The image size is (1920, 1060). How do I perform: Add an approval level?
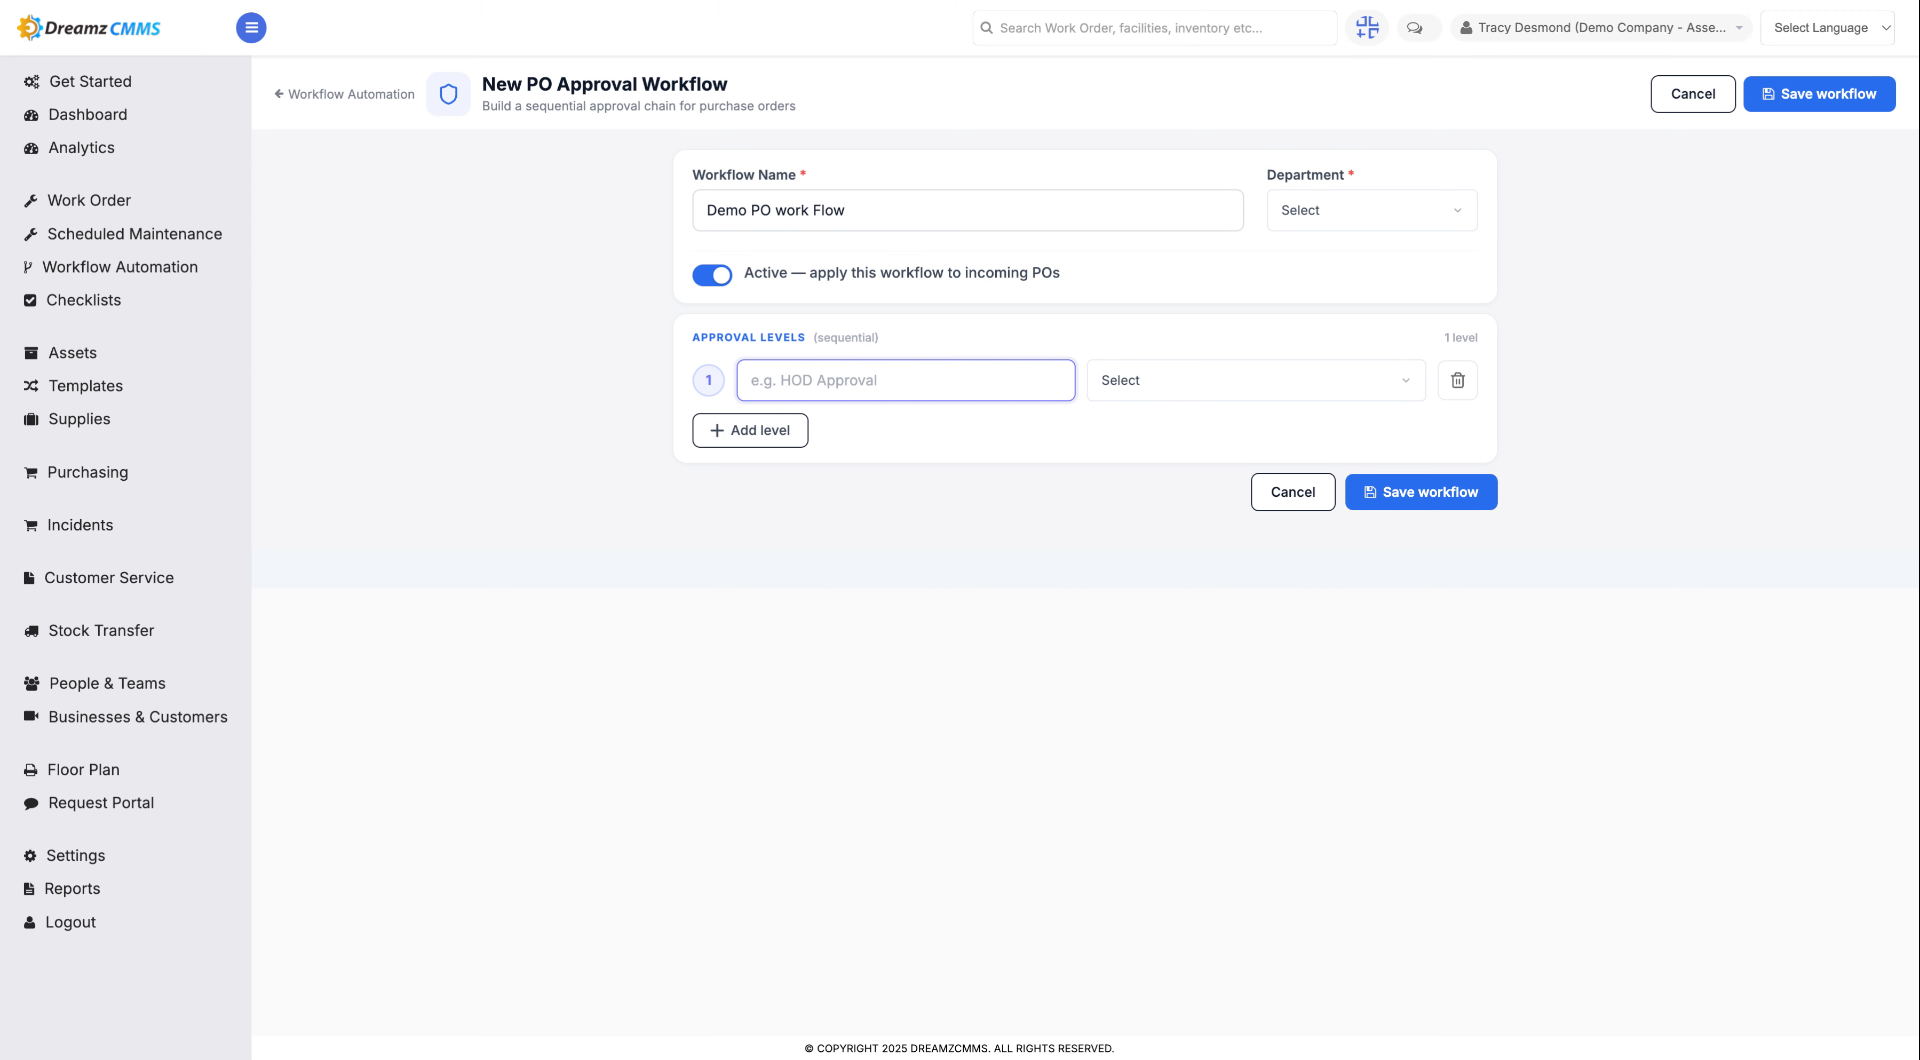(750, 430)
